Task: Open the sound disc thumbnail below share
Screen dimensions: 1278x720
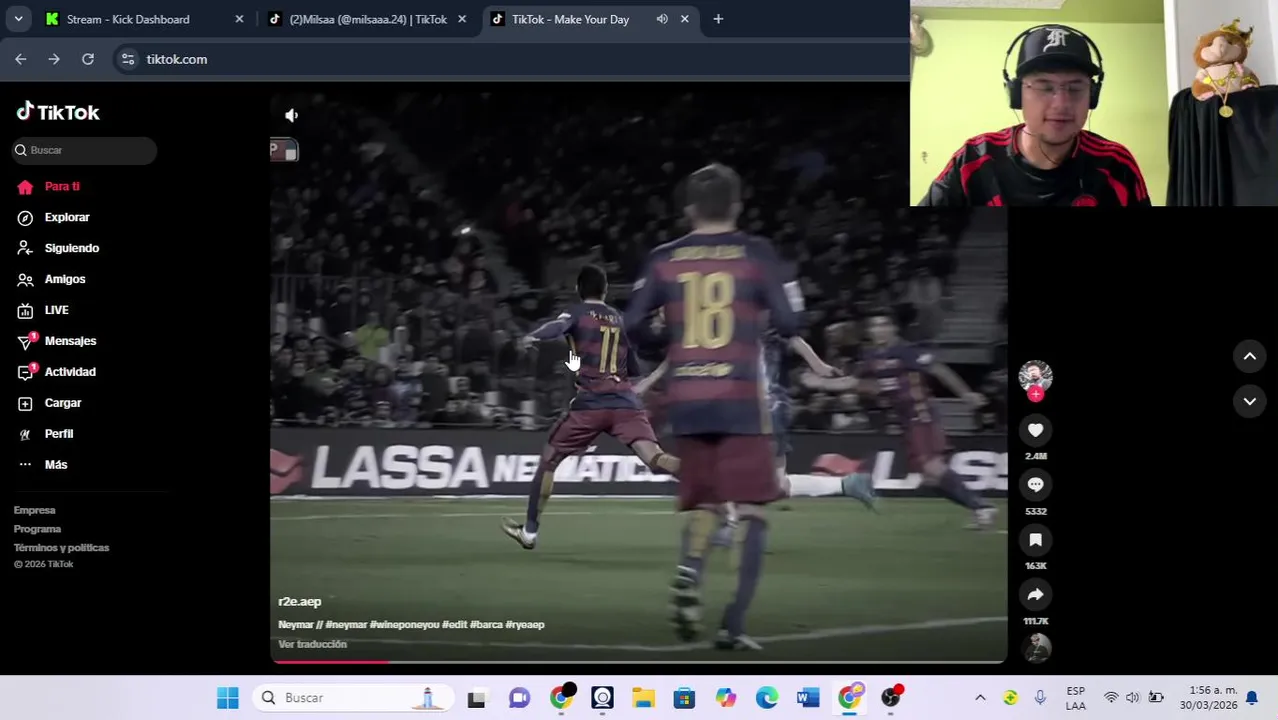Action: (x=1037, y=648)
